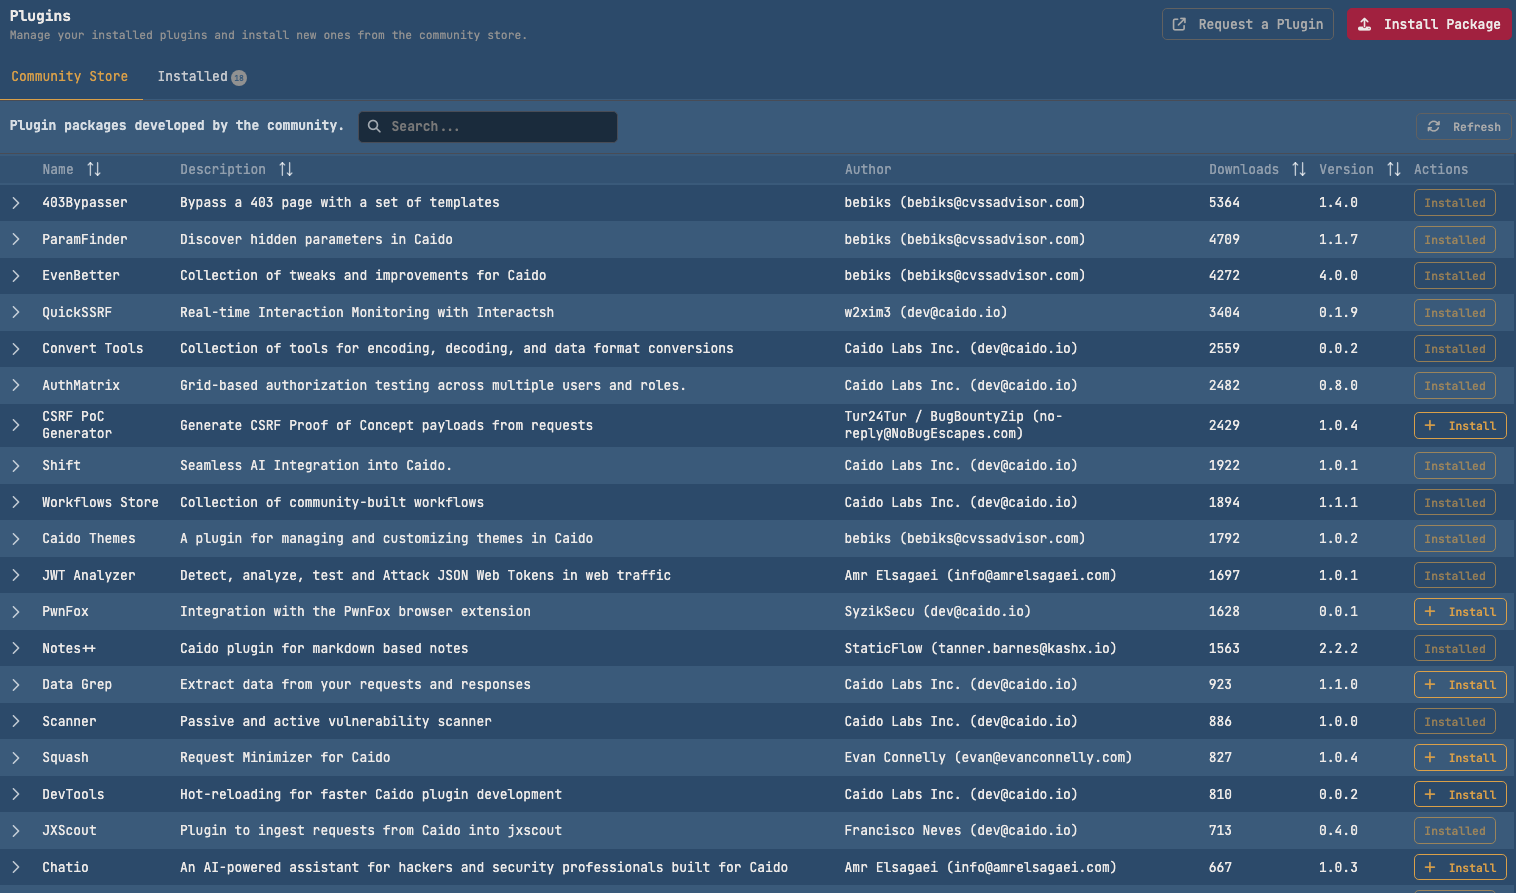Click version 2.2.2 of Notes++
The image size is (1516, 893).
[x=1338, y=648]
